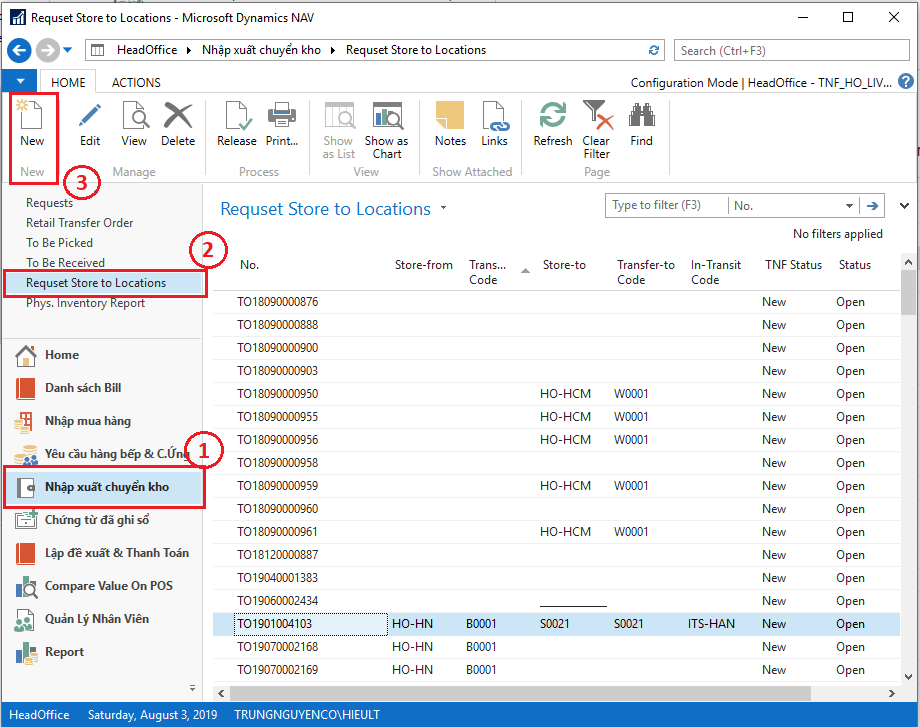This screenshot has width=920, height=727.
Task: Open Phys. Inventory Report list
Action: tap(85, 303)
